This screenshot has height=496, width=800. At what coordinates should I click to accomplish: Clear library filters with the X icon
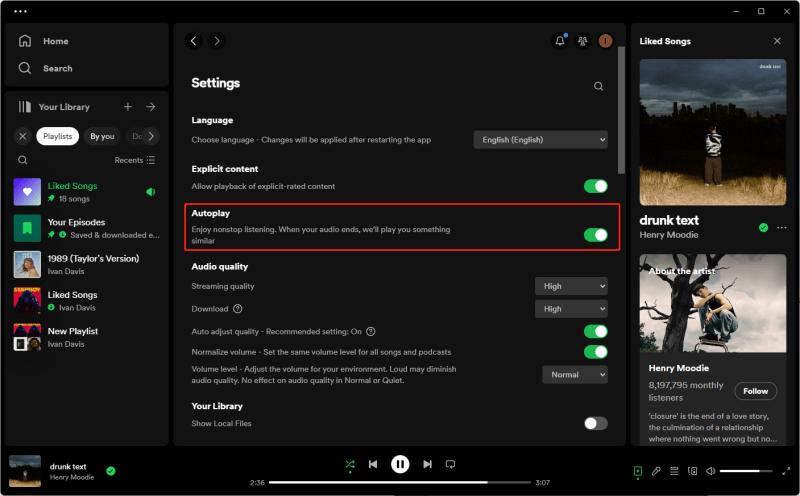[x=22, y=136]
